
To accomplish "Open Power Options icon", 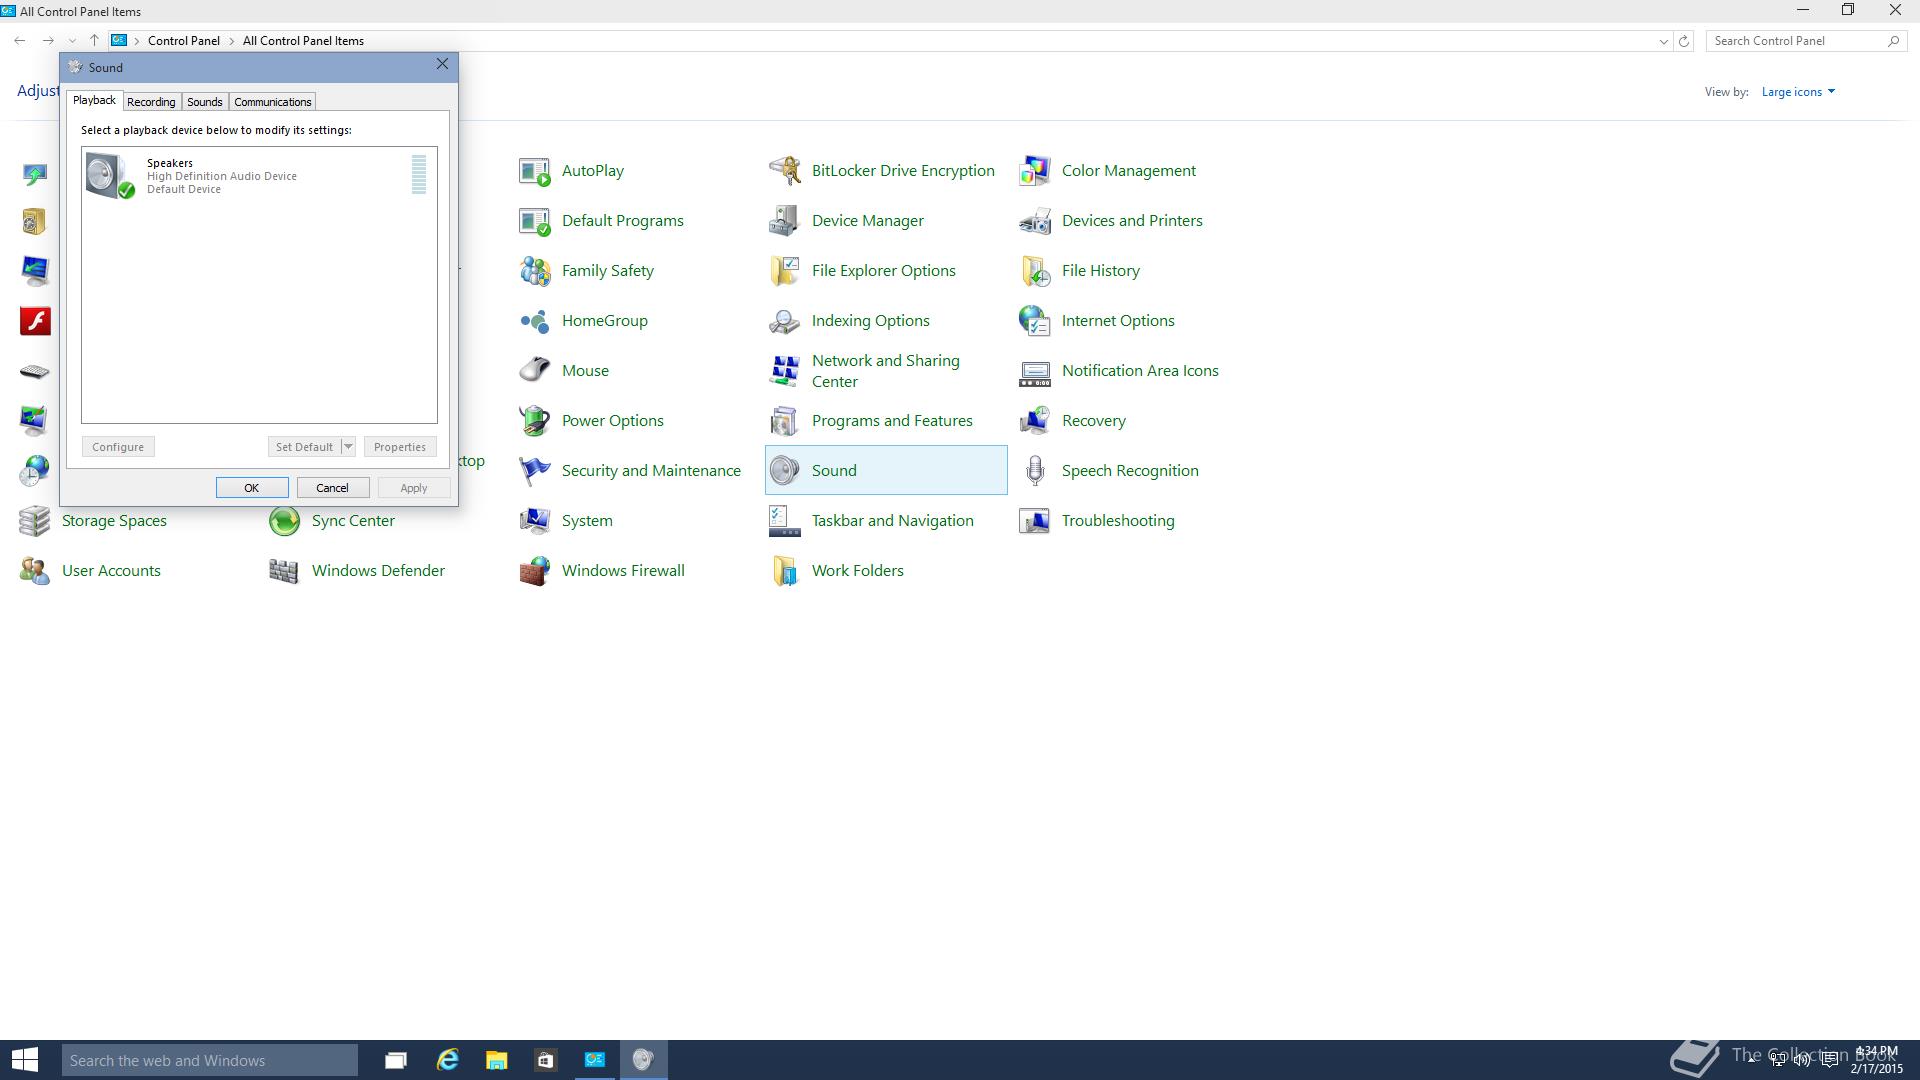I will click(535, 421).
